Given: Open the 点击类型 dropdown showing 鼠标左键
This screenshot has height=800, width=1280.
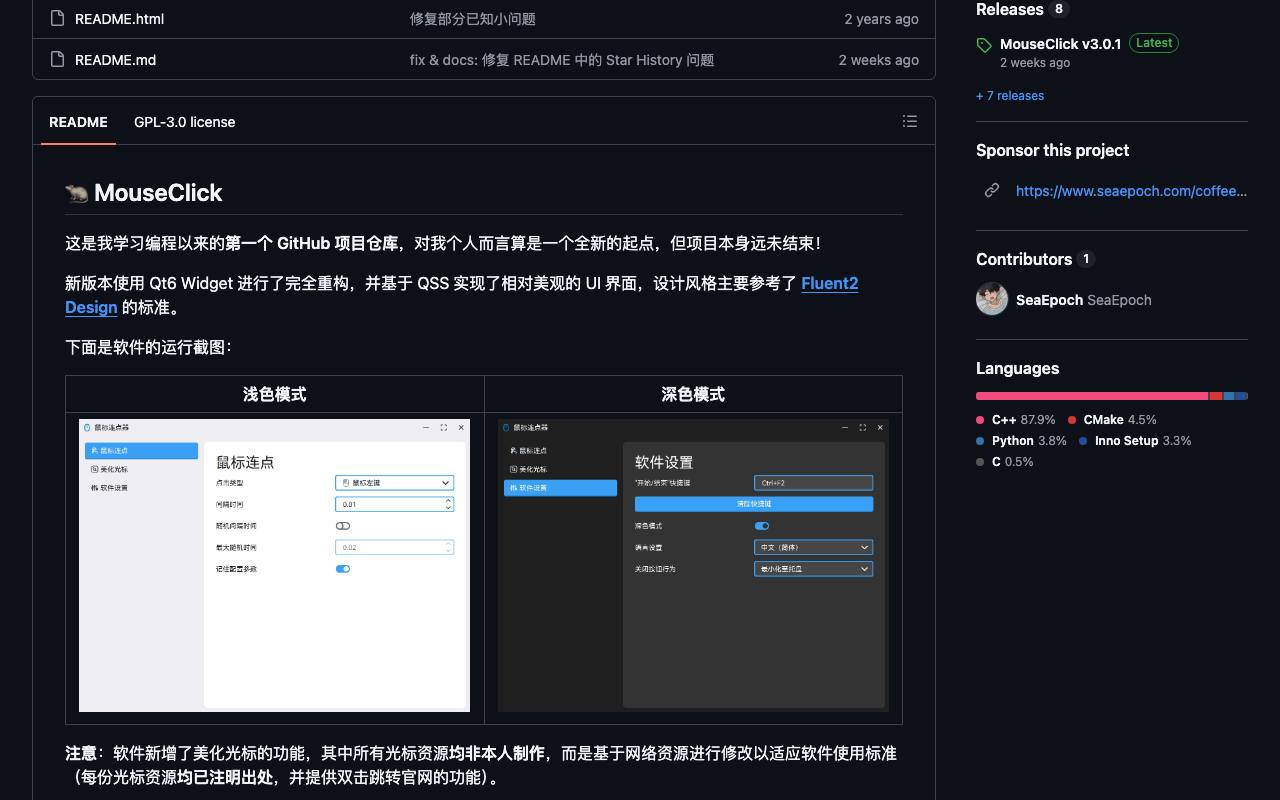Looking at the screenshot, I should [x=394, y=483].
